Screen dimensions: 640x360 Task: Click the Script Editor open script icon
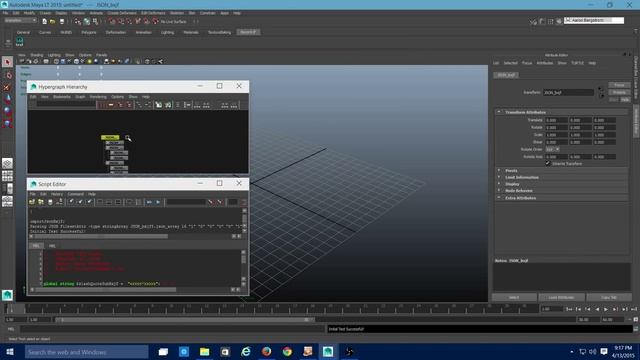[x=32, y=202]
